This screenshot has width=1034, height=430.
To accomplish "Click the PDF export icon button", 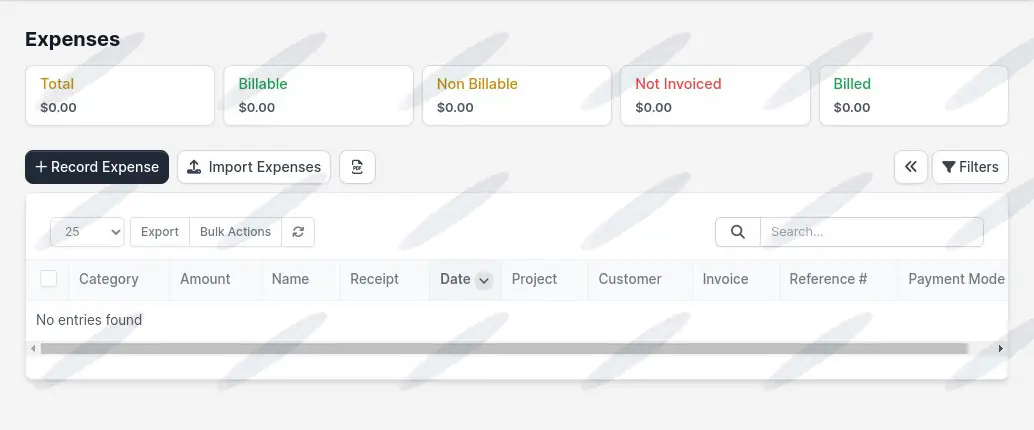I will coord(357,167).
